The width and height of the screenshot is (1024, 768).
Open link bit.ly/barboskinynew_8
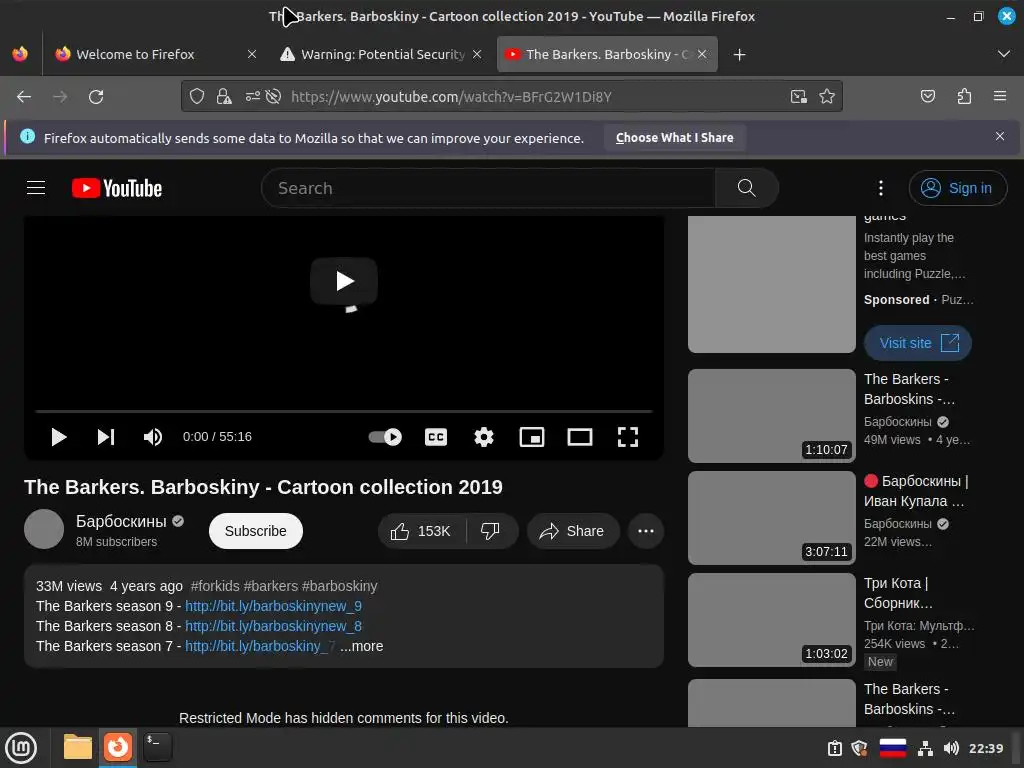point(273,626)
